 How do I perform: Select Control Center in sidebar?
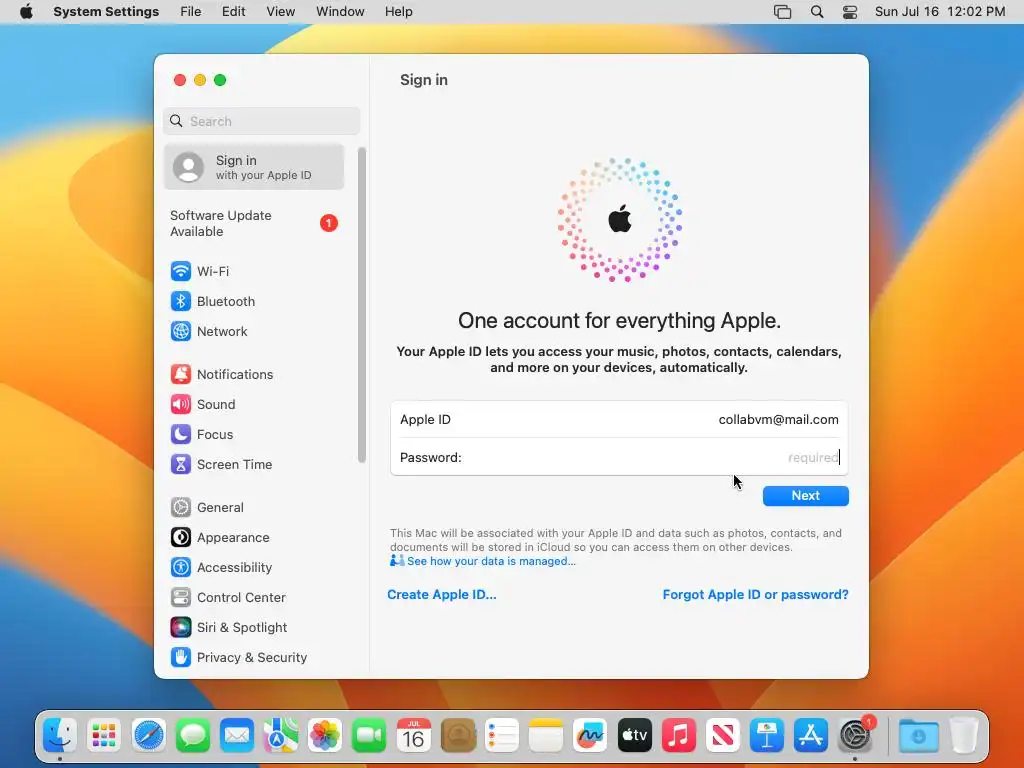pyautogui.click(x=228, y=598)
